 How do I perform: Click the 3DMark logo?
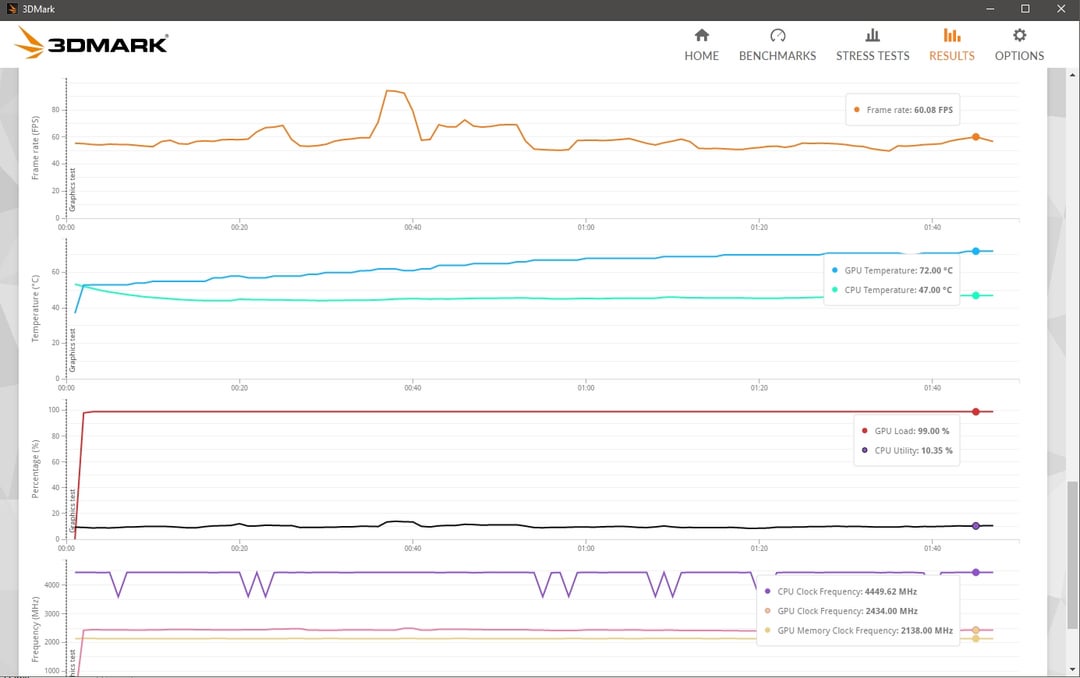(x=91, y=43)
